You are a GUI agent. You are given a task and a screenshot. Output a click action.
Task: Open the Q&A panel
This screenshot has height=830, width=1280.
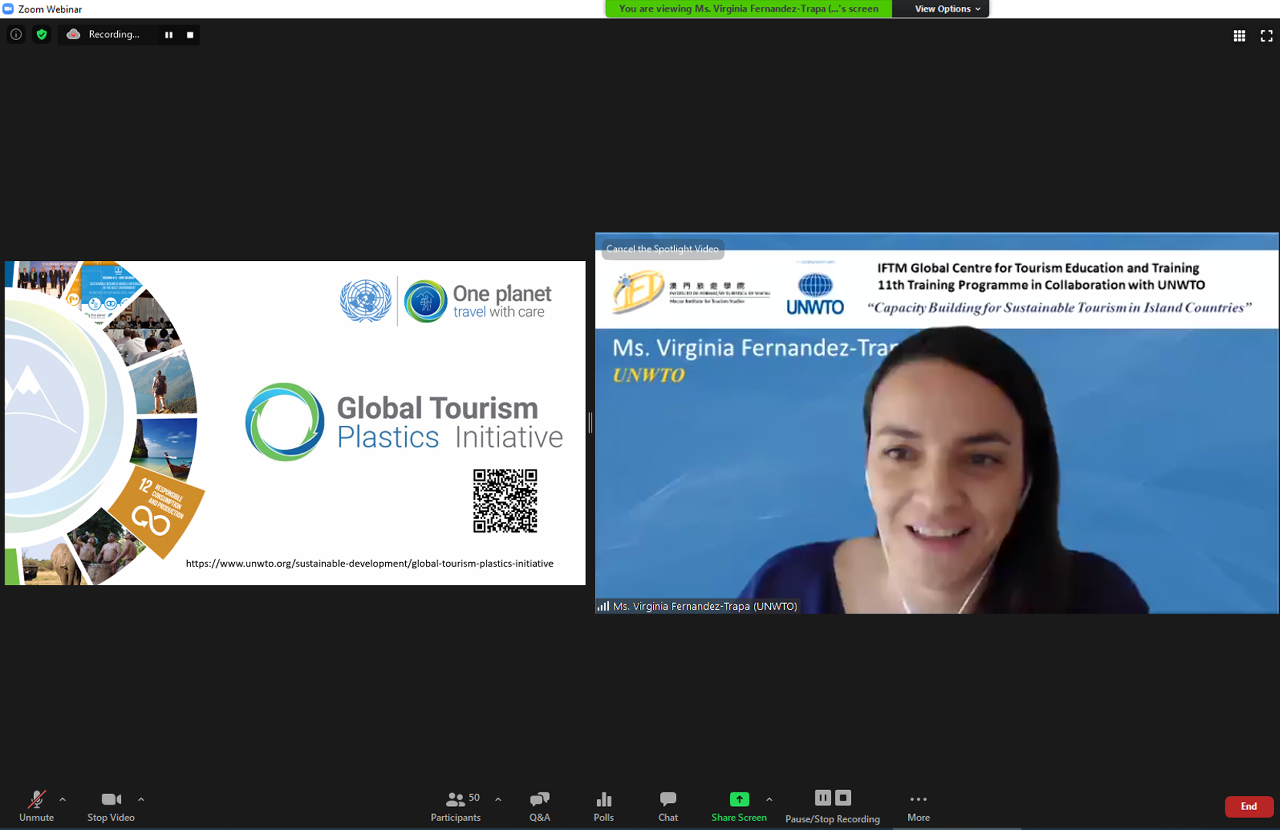(540, 806)
